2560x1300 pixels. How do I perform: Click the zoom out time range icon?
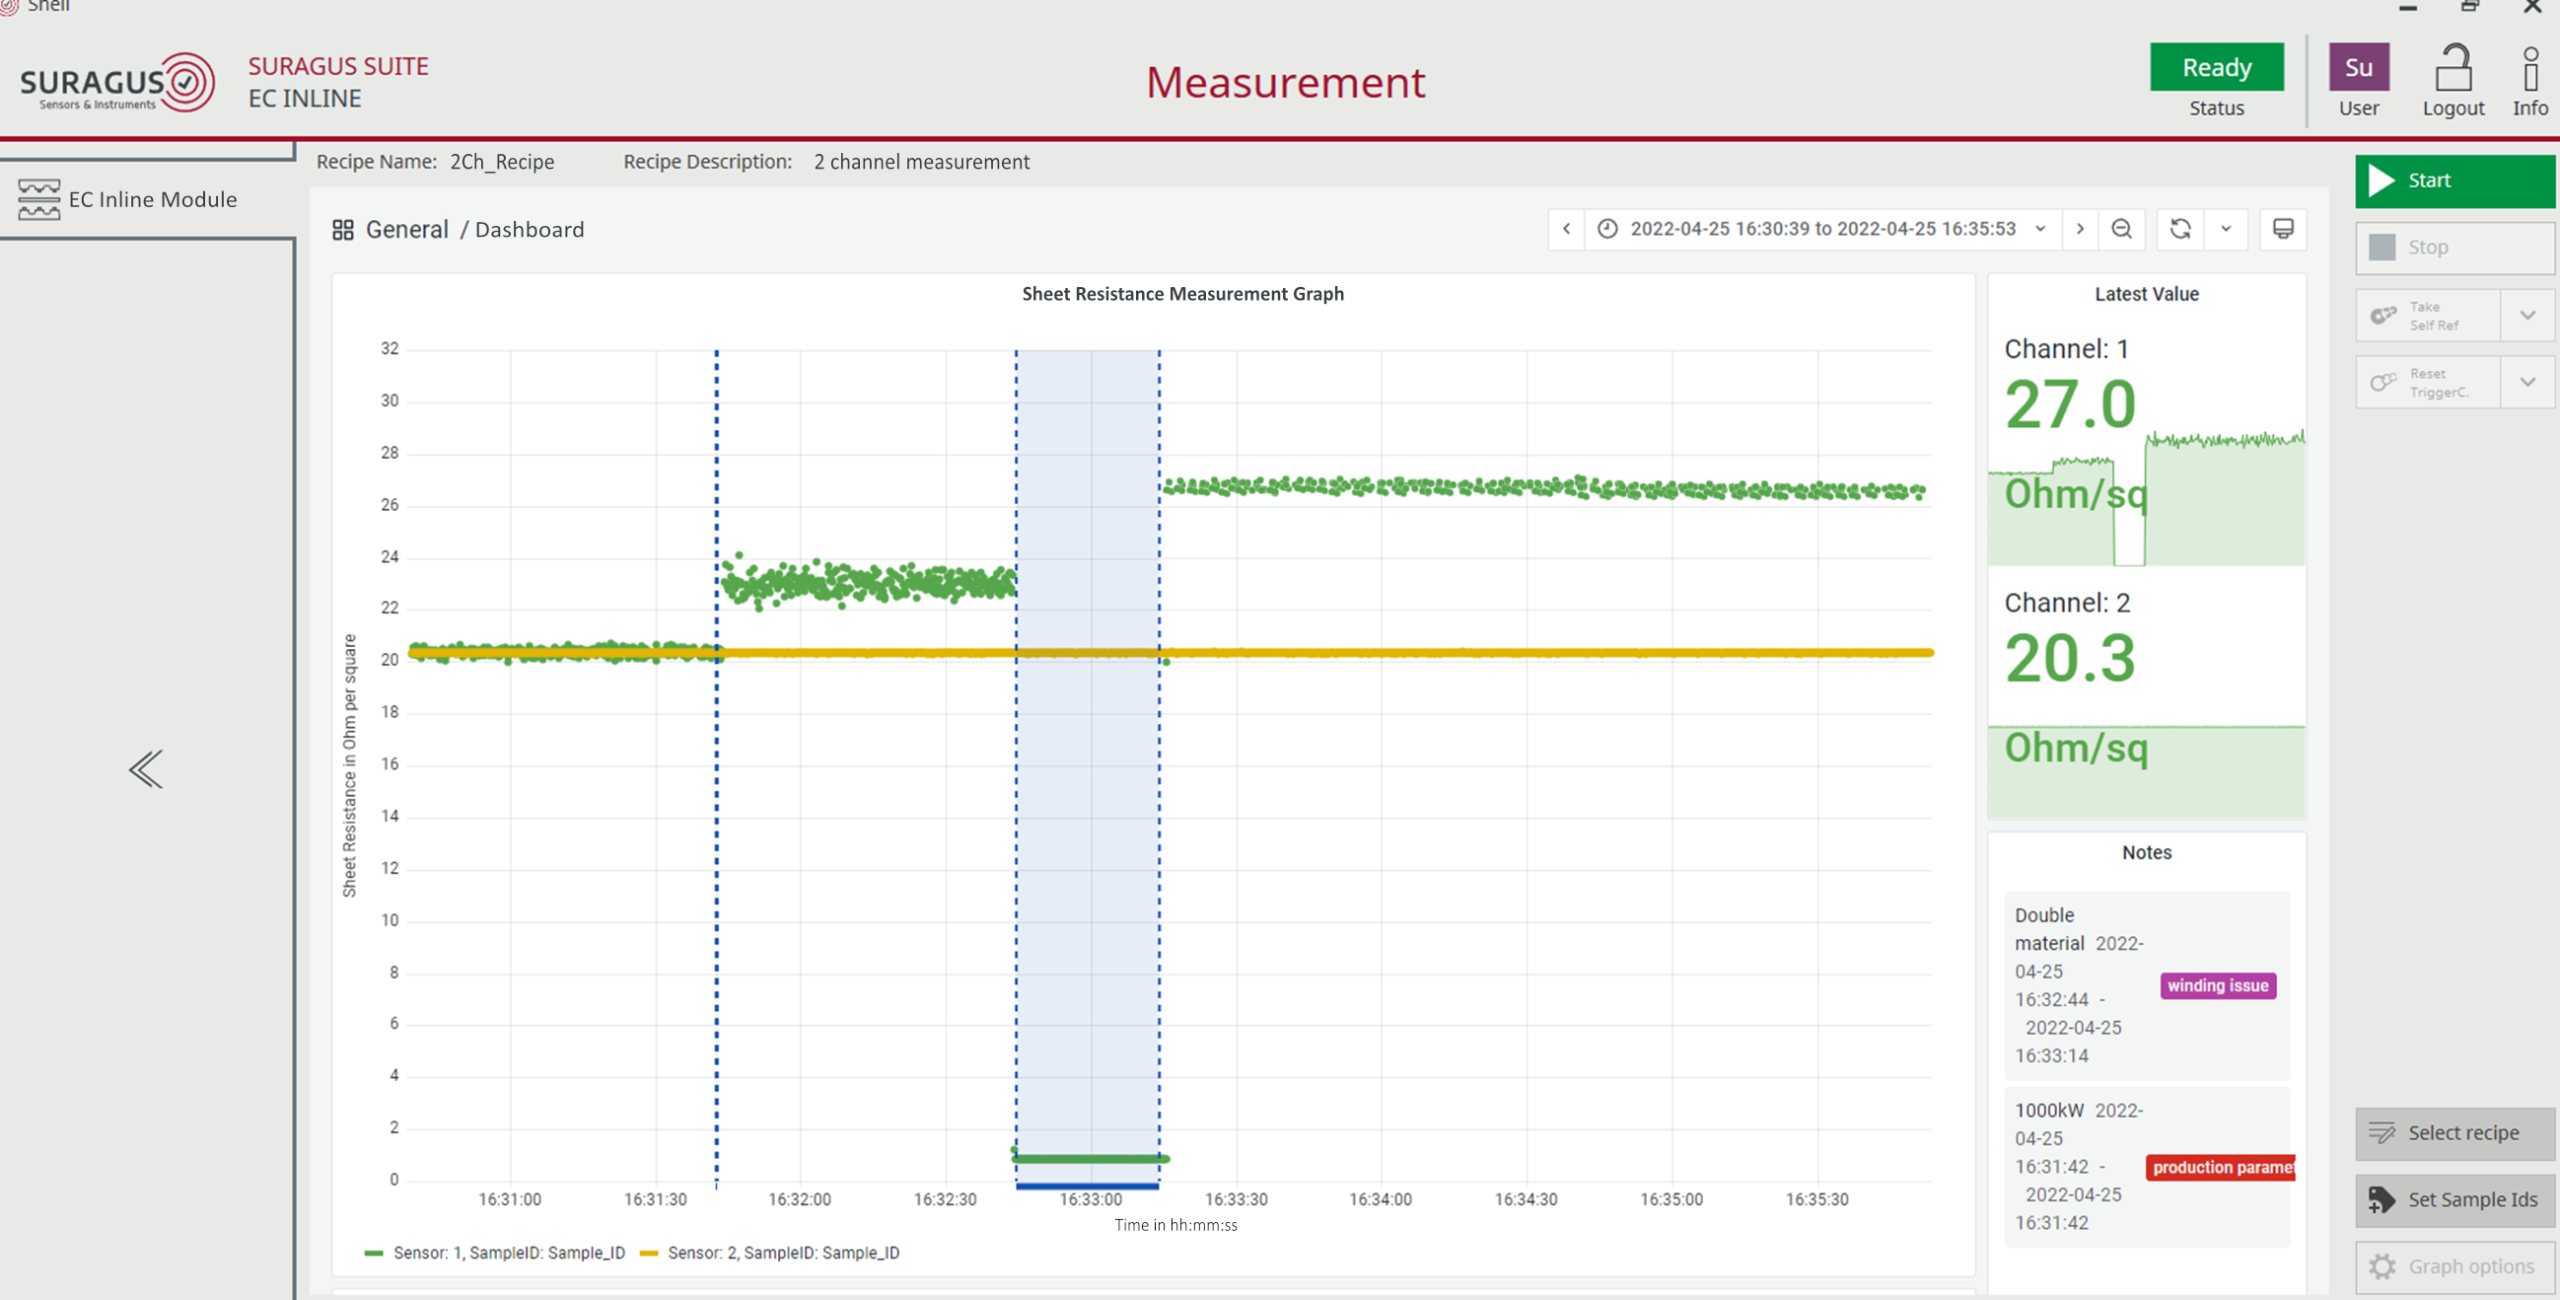click(x=2121, y=229)
